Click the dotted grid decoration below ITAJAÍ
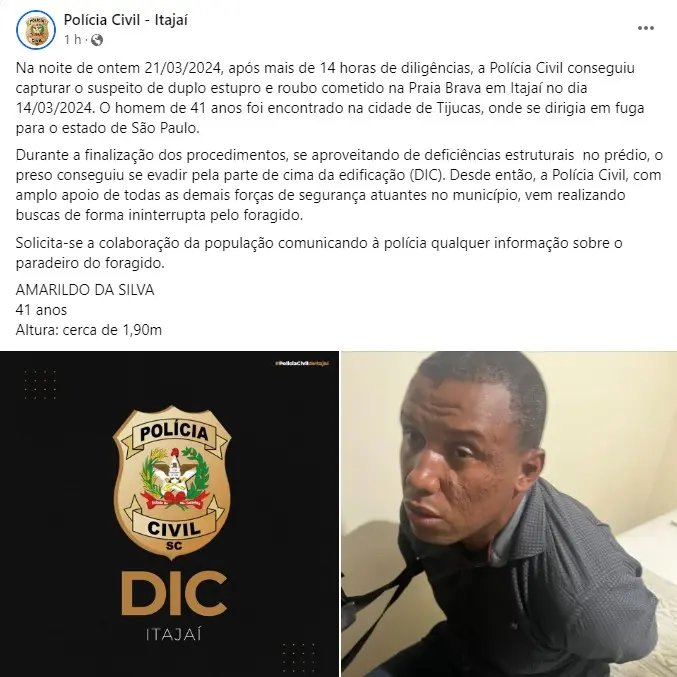 coord(299,658)
